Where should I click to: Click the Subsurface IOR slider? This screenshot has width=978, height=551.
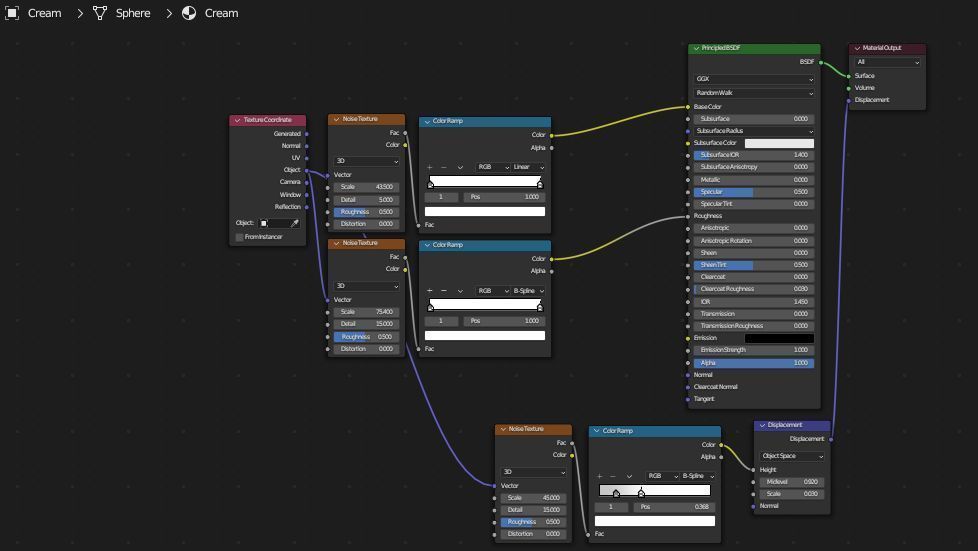(754, 155)
